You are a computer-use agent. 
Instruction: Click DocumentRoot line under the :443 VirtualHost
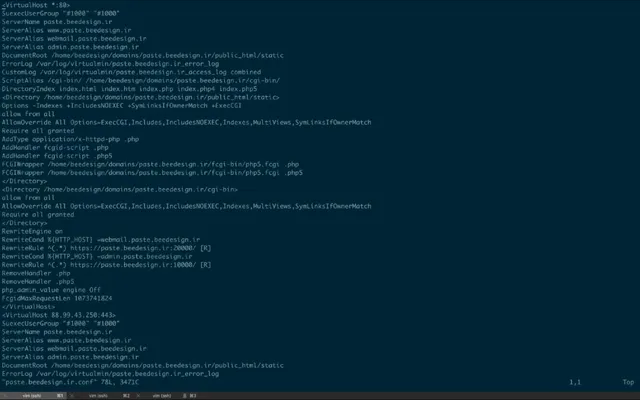pos(142,365)
